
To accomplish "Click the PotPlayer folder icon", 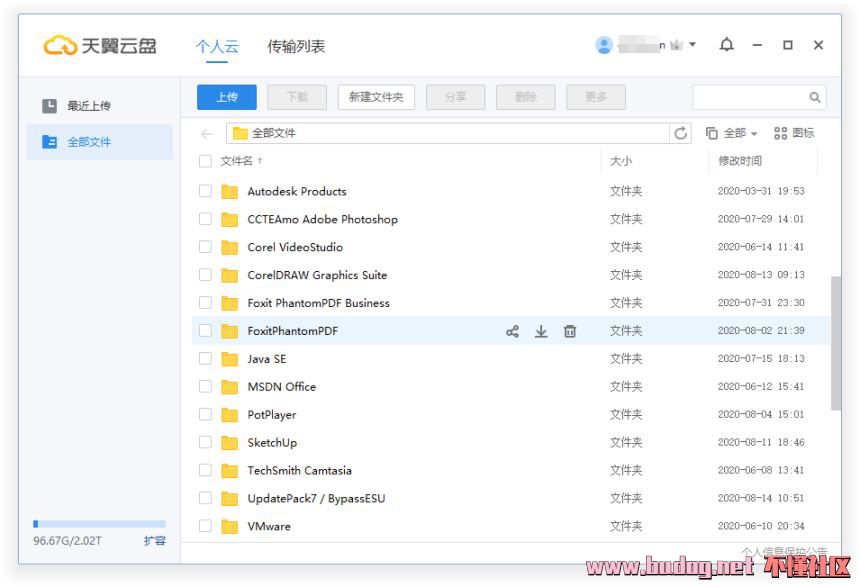I will click(229, 415).
